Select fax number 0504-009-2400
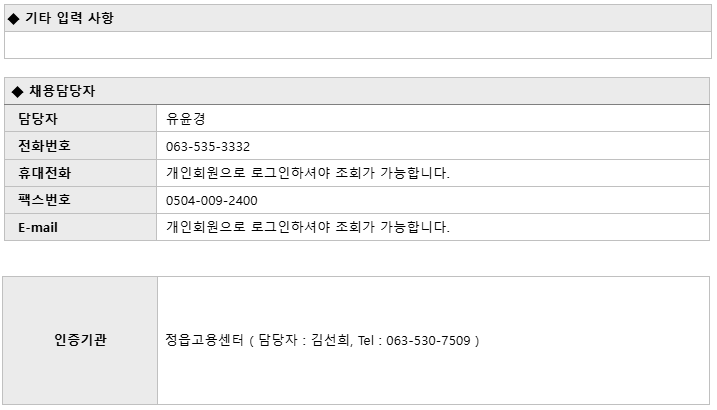Screen dimensions: 717x410 click(x=212, y=201)
